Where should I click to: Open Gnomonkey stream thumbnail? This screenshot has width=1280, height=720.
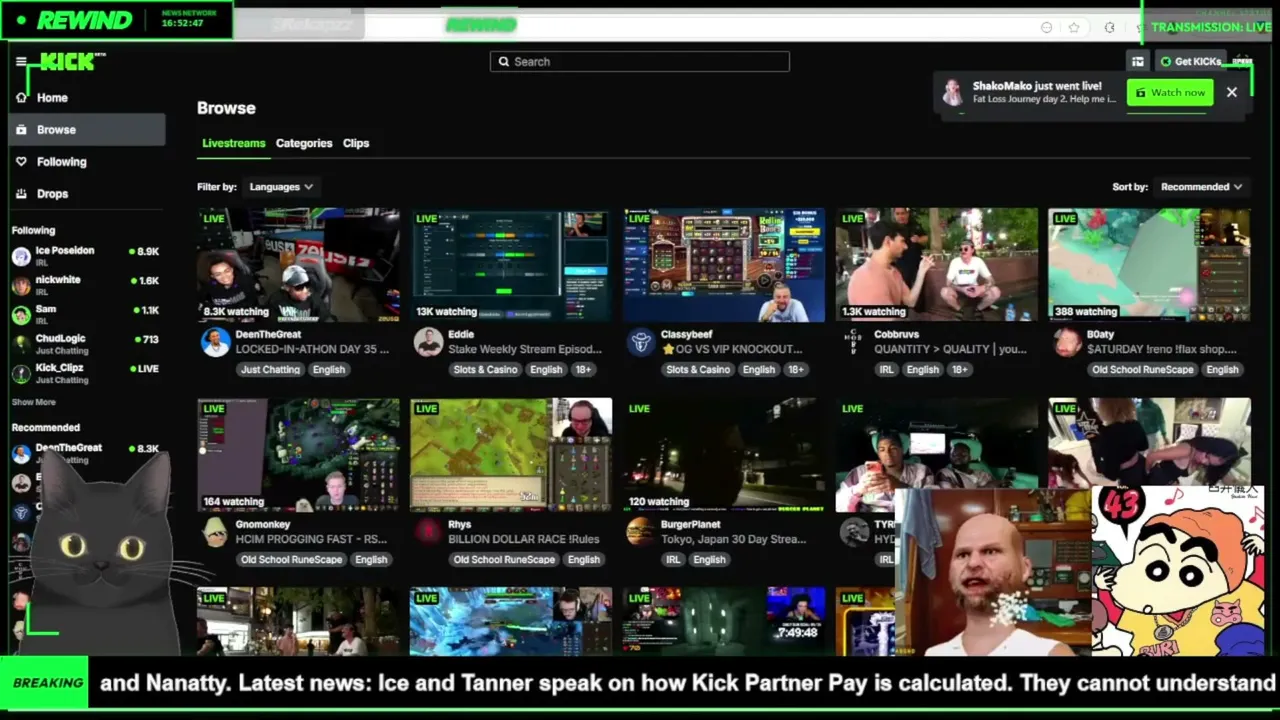coord(298,455)
